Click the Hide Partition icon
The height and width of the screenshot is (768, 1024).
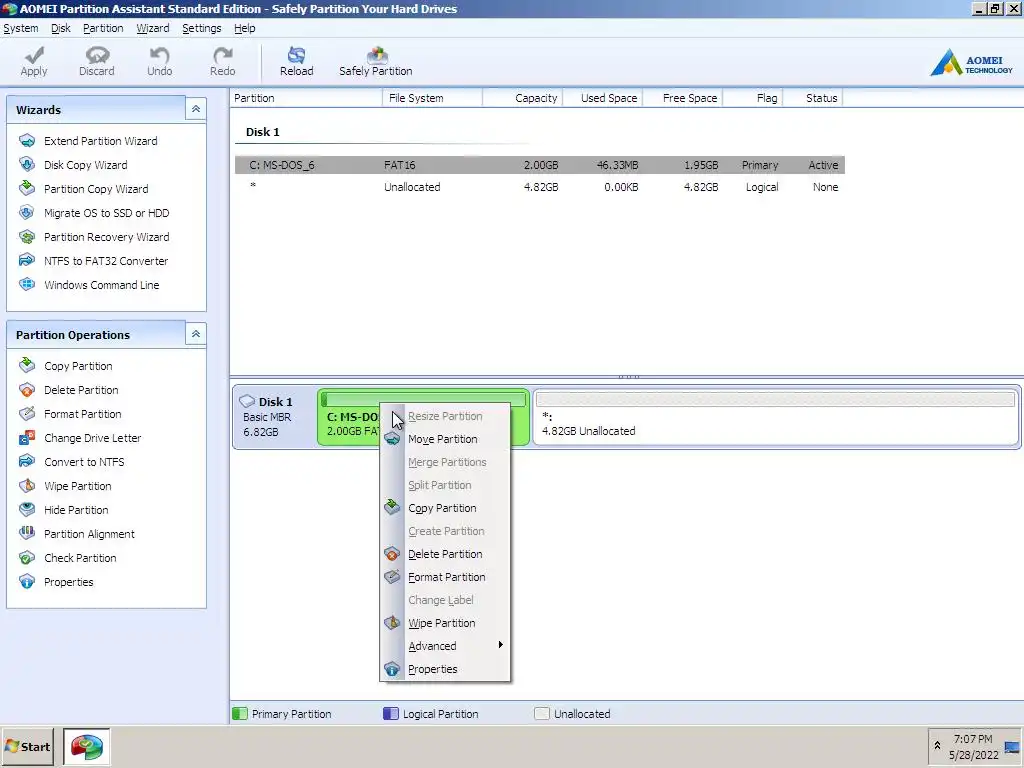27,509
